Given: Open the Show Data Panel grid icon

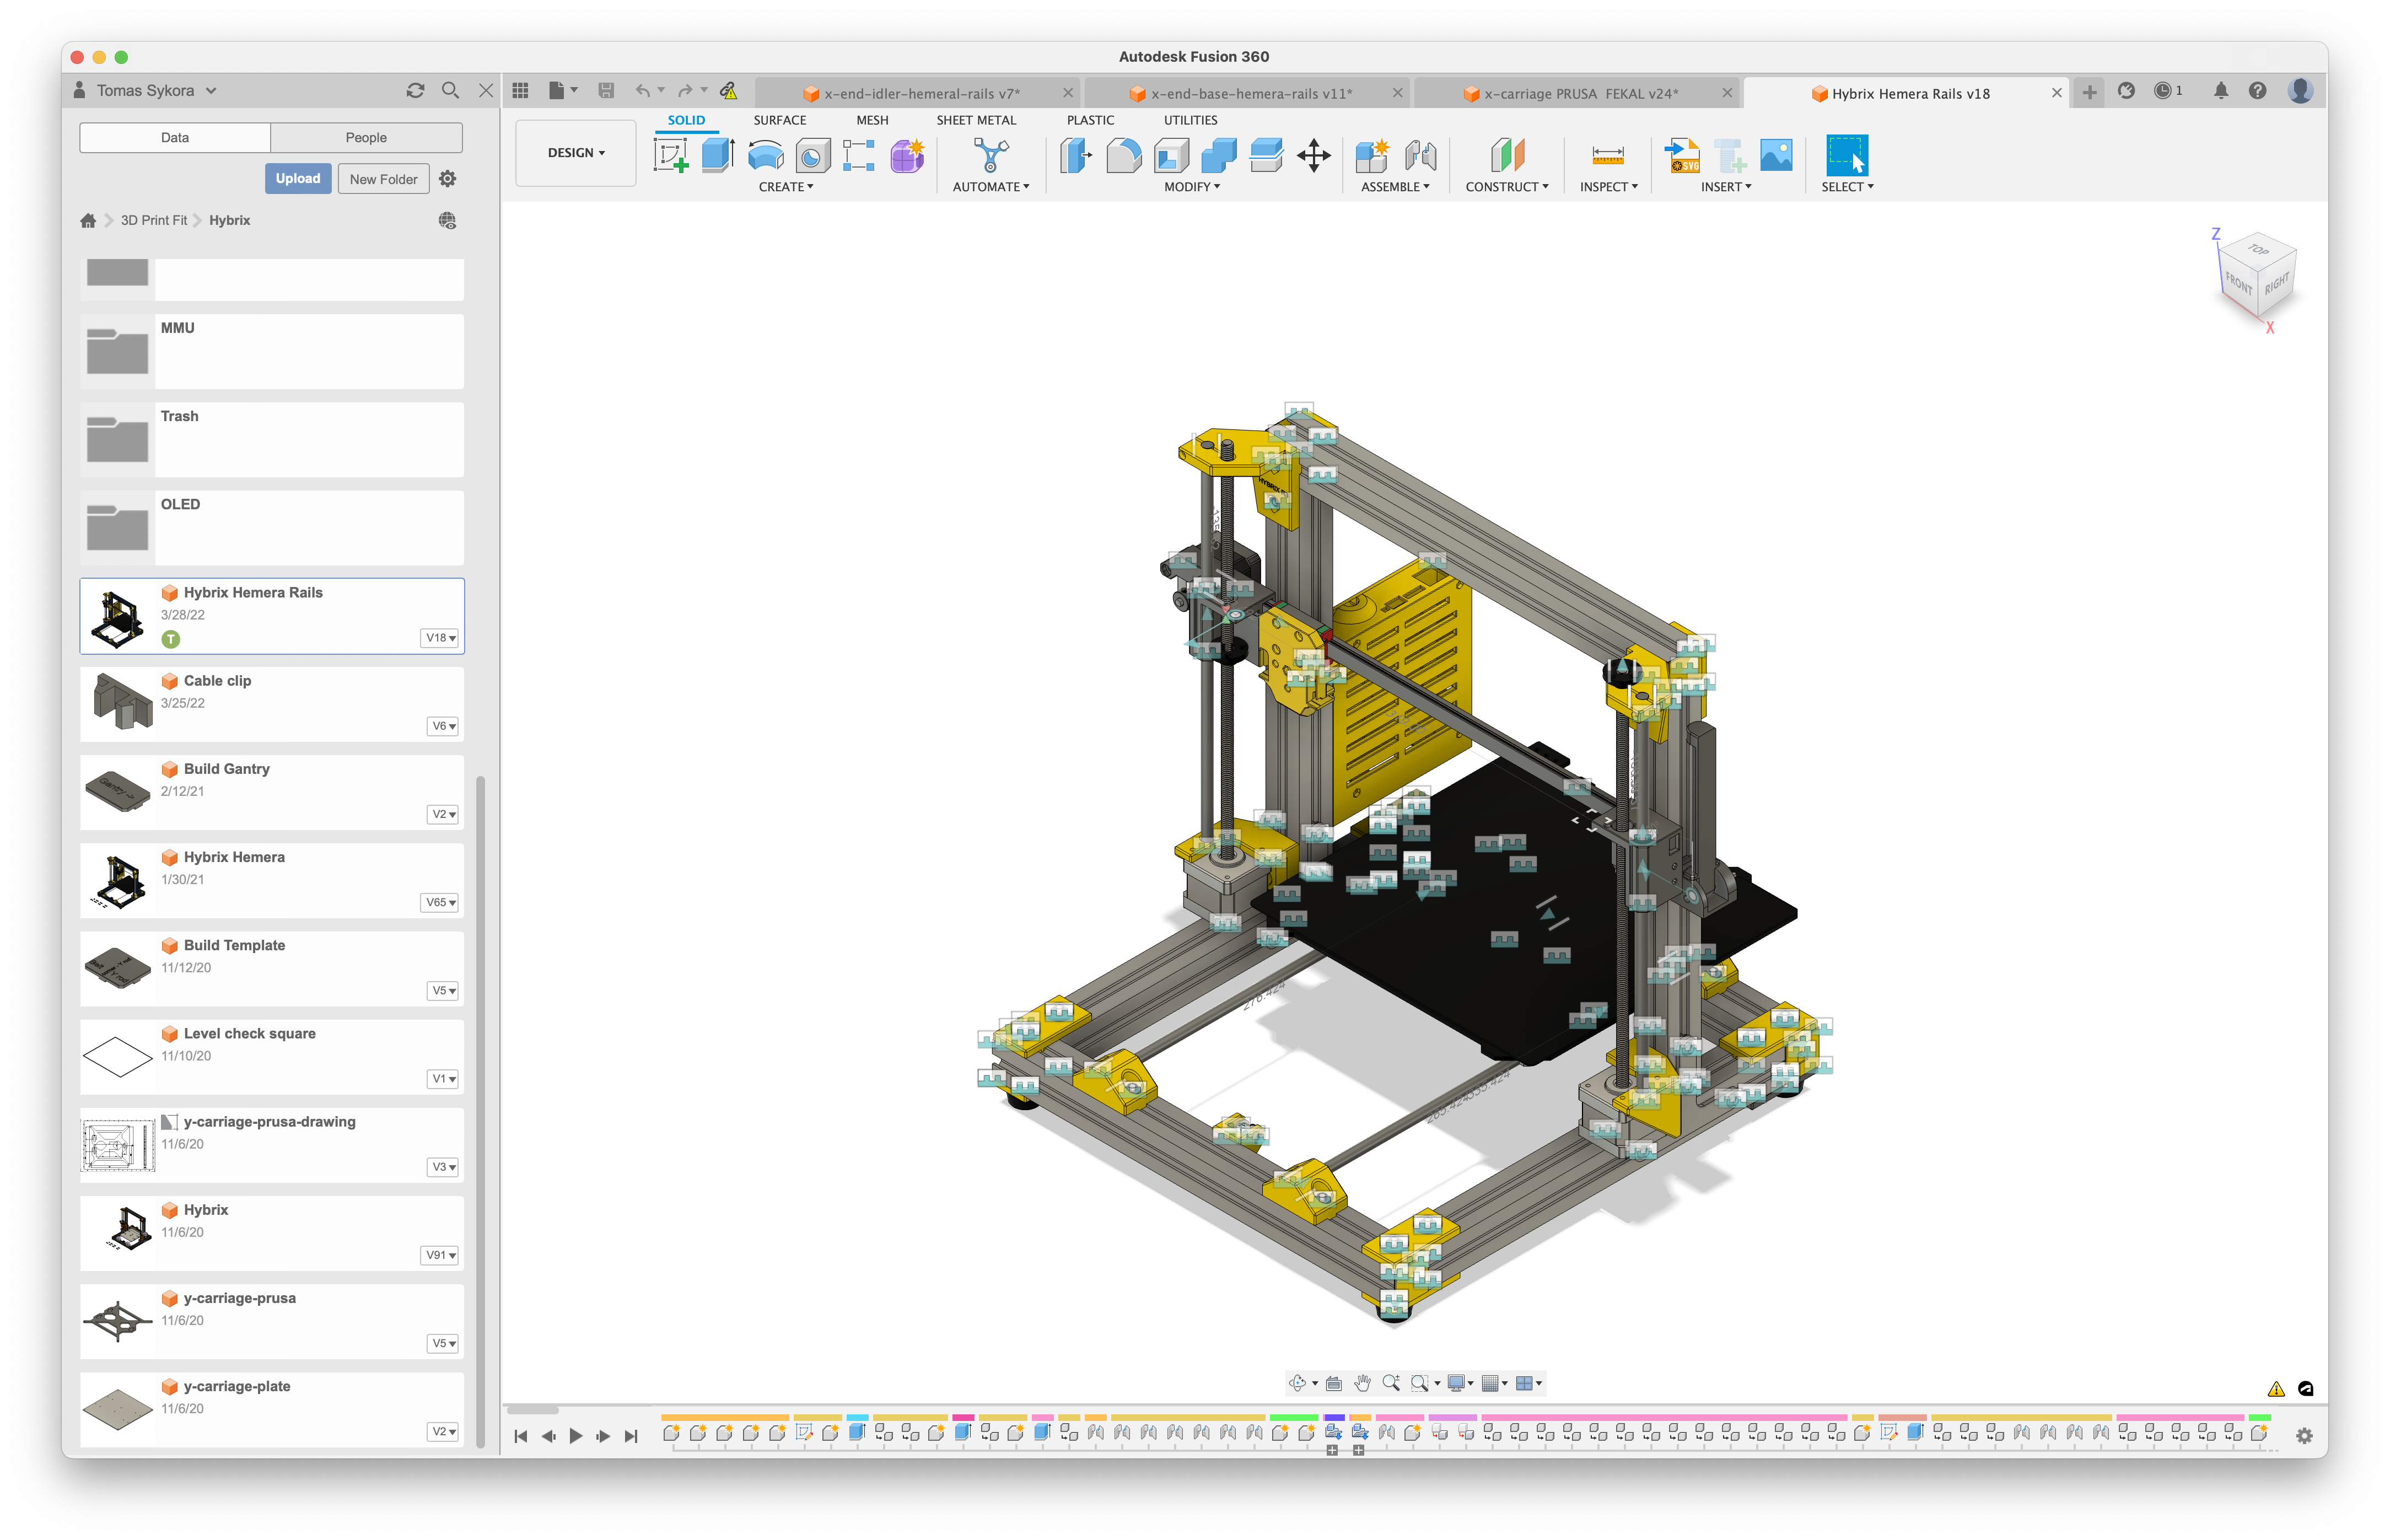Looking at the screenshot, I should (x=520, y=91).
